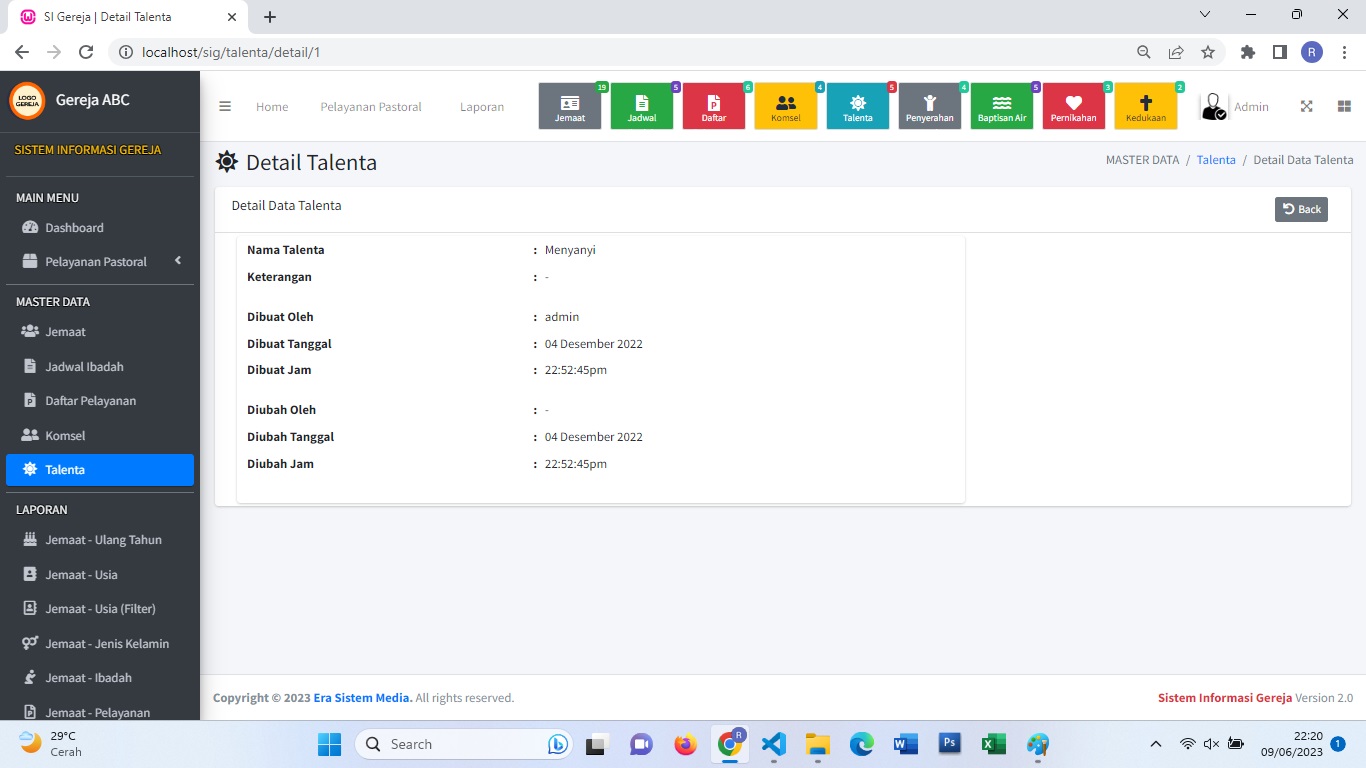Click the Back button
The height and width of the screenshot is (768, 1366).
click(x=1301, y=209)
